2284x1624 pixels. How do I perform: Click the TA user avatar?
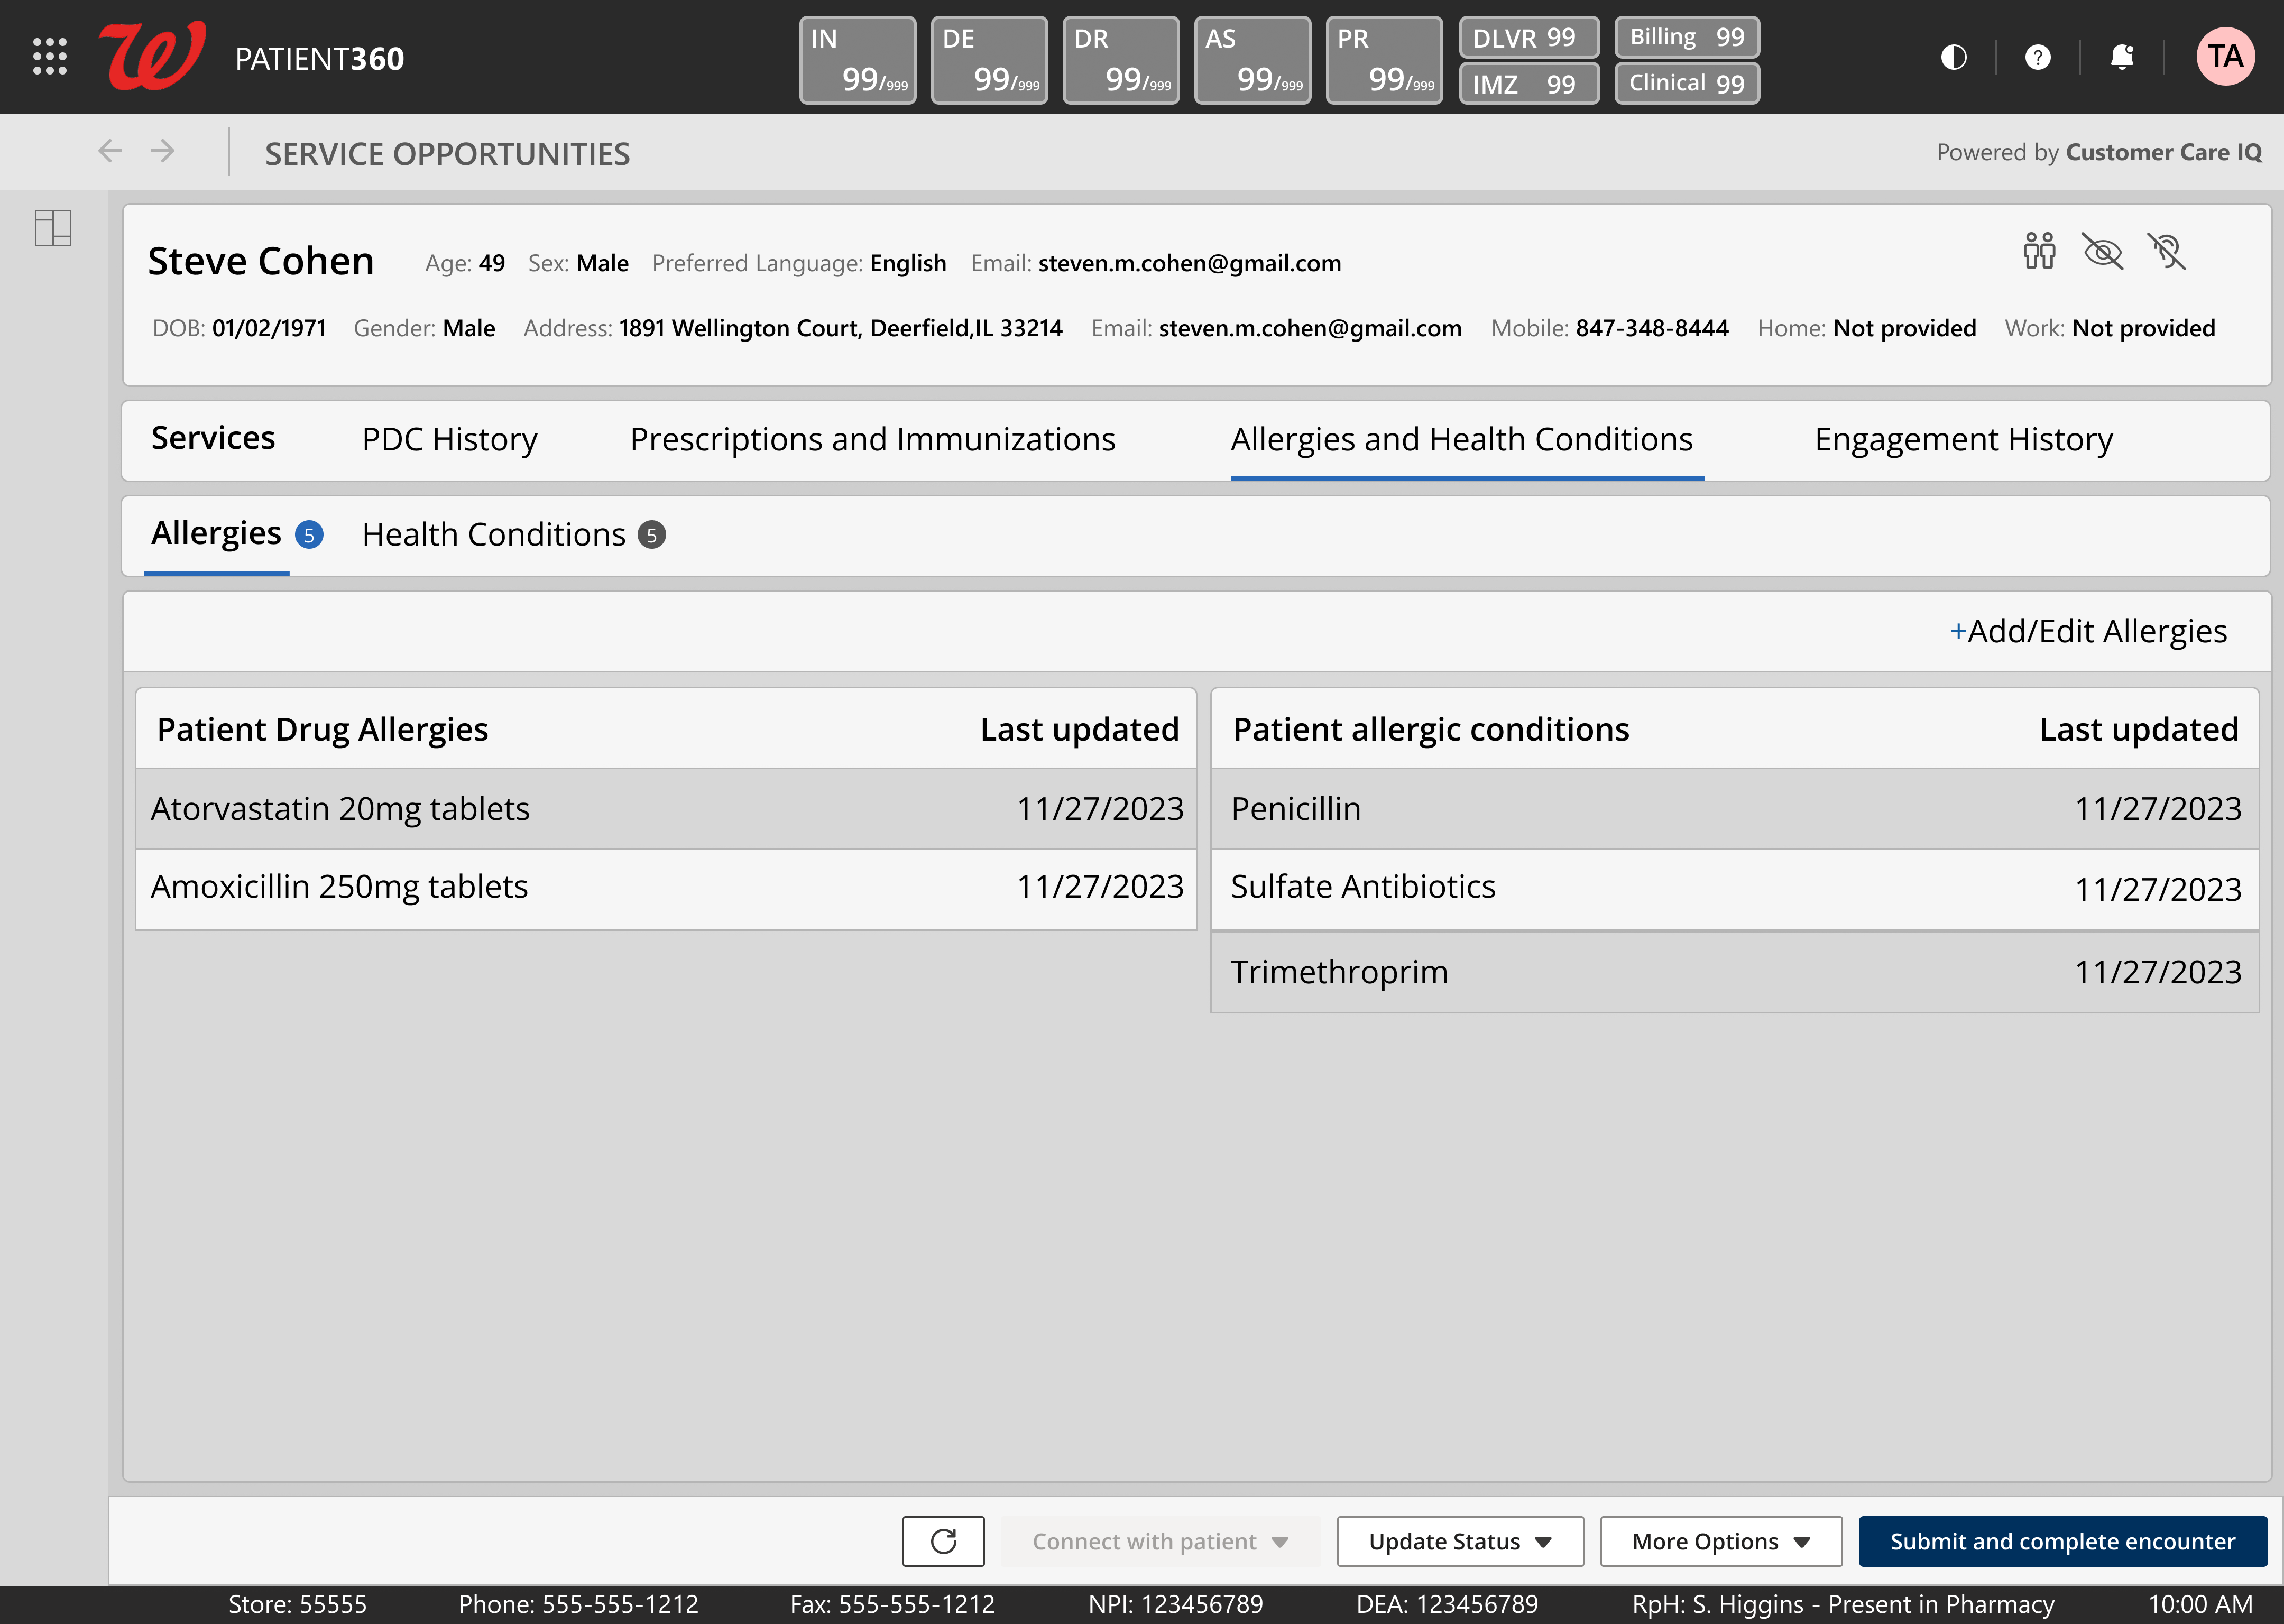(x=2224, y=57)
